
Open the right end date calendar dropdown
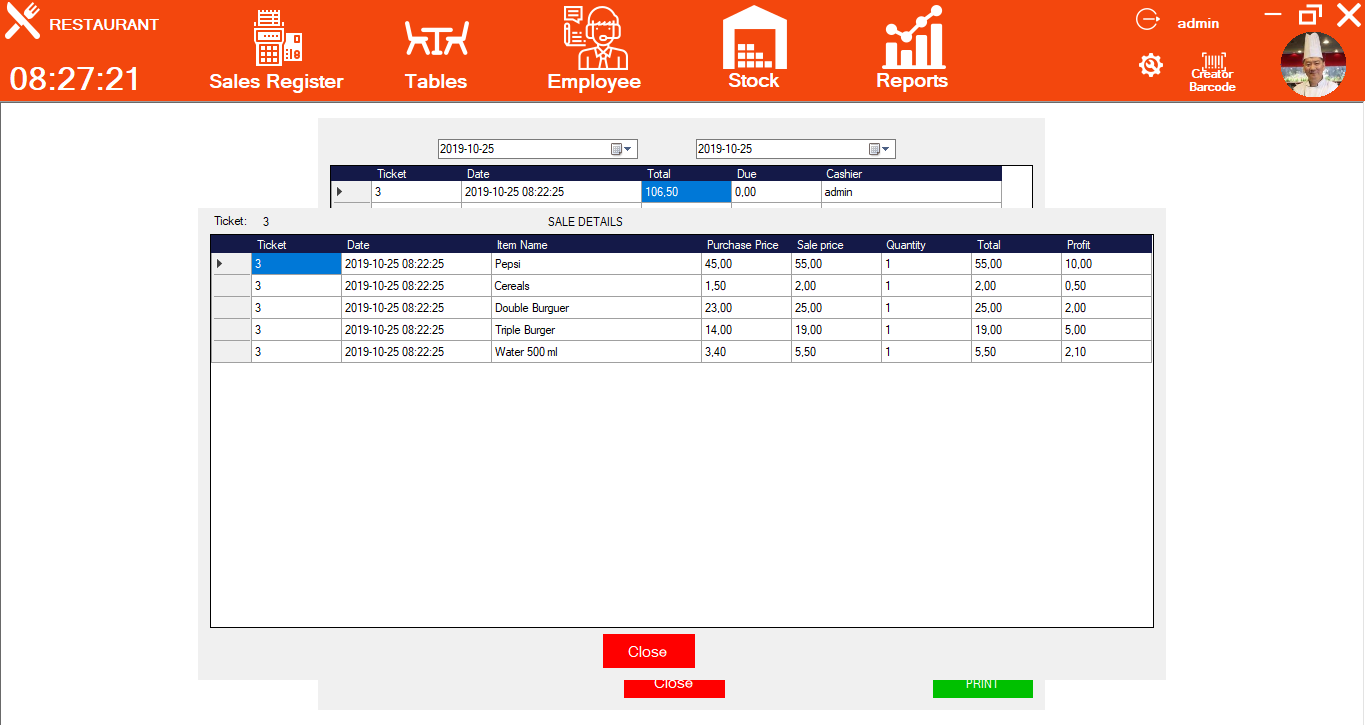882,148
